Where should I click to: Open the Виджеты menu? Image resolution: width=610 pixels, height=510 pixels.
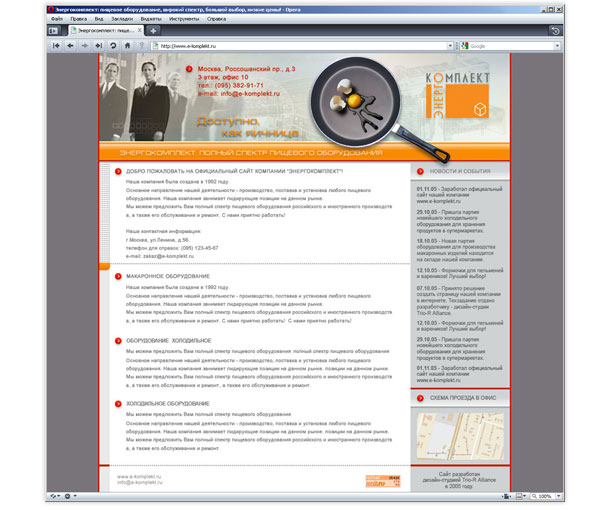pyautogui.click(x=151, y=19)
